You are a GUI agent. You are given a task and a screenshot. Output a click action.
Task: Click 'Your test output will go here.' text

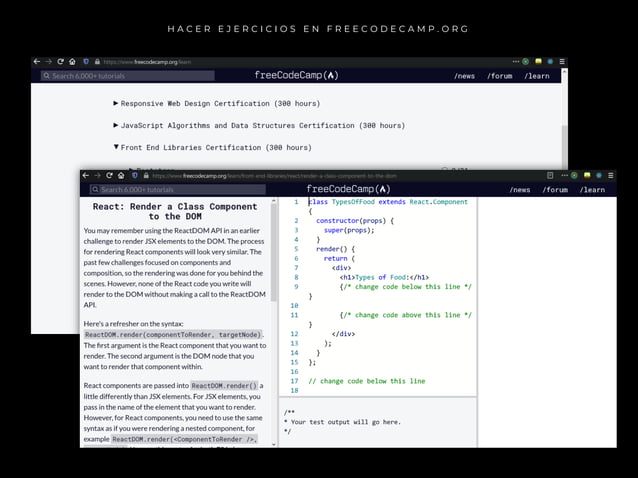346,422
